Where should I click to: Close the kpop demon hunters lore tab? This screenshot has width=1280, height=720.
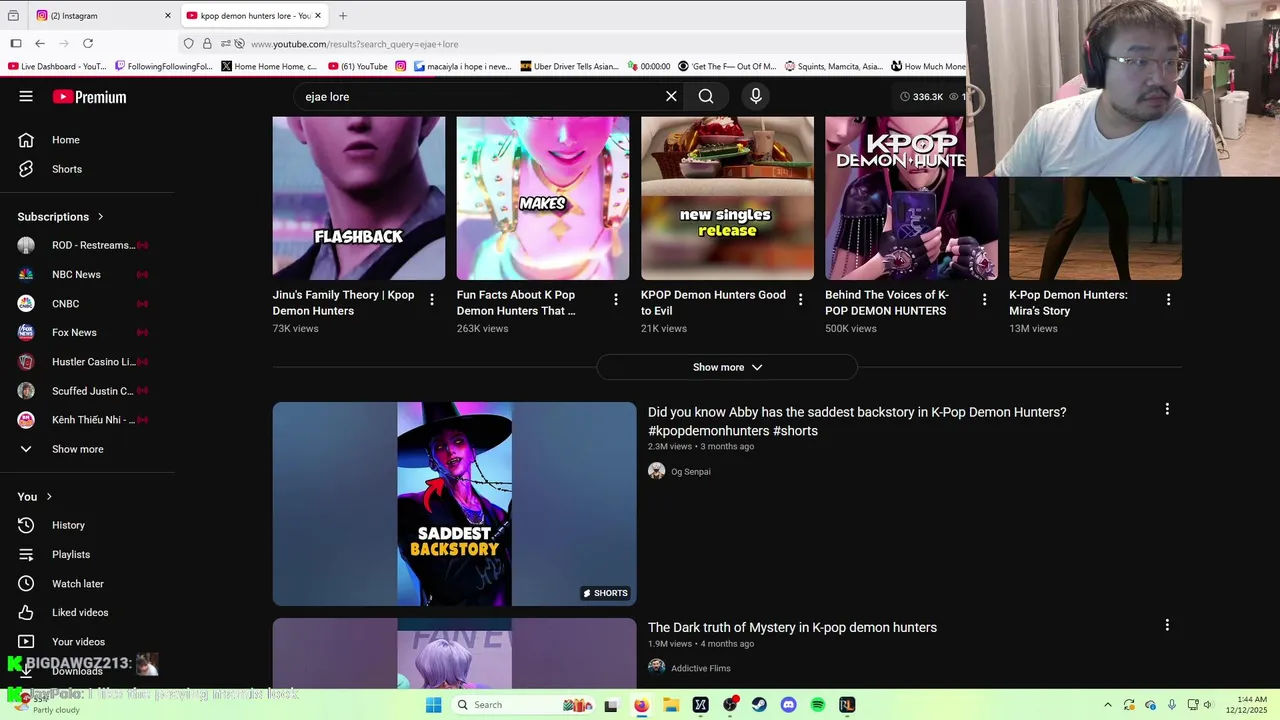(x=318, y=16)
